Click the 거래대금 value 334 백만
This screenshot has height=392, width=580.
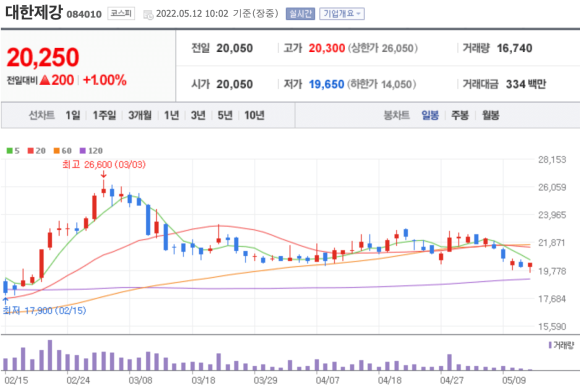click(x=526, y=84)
